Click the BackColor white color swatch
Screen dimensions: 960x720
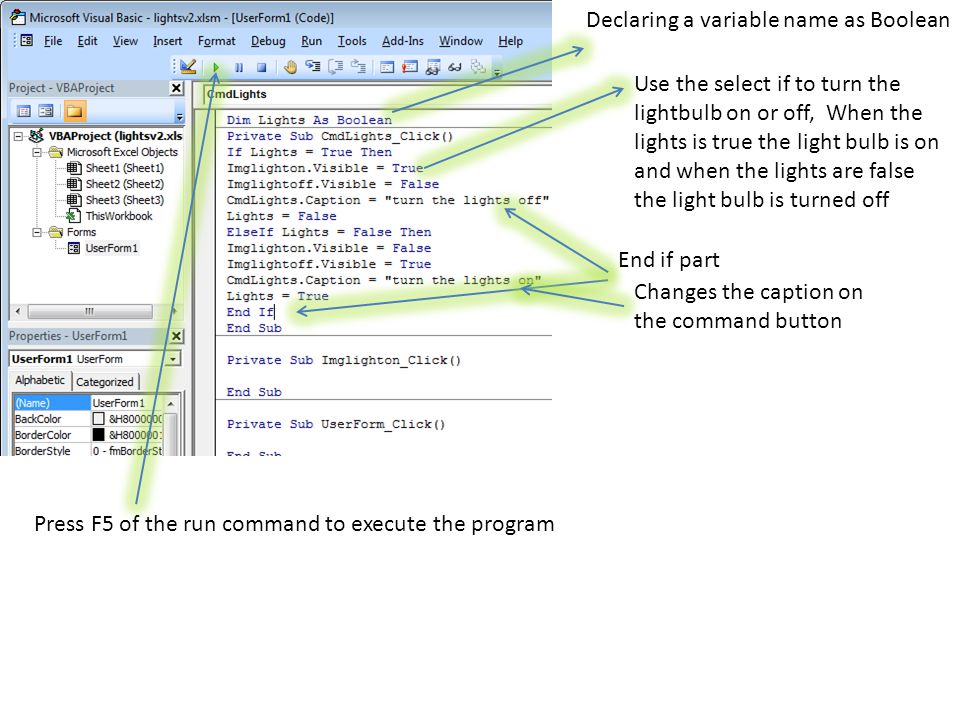99,419
